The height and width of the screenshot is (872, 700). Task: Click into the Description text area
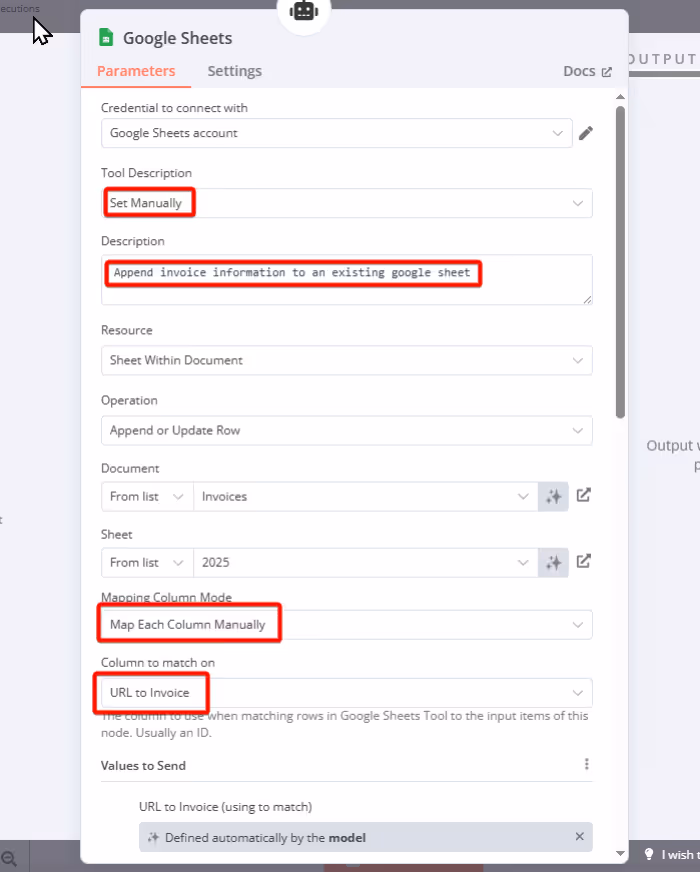point(346,280)
